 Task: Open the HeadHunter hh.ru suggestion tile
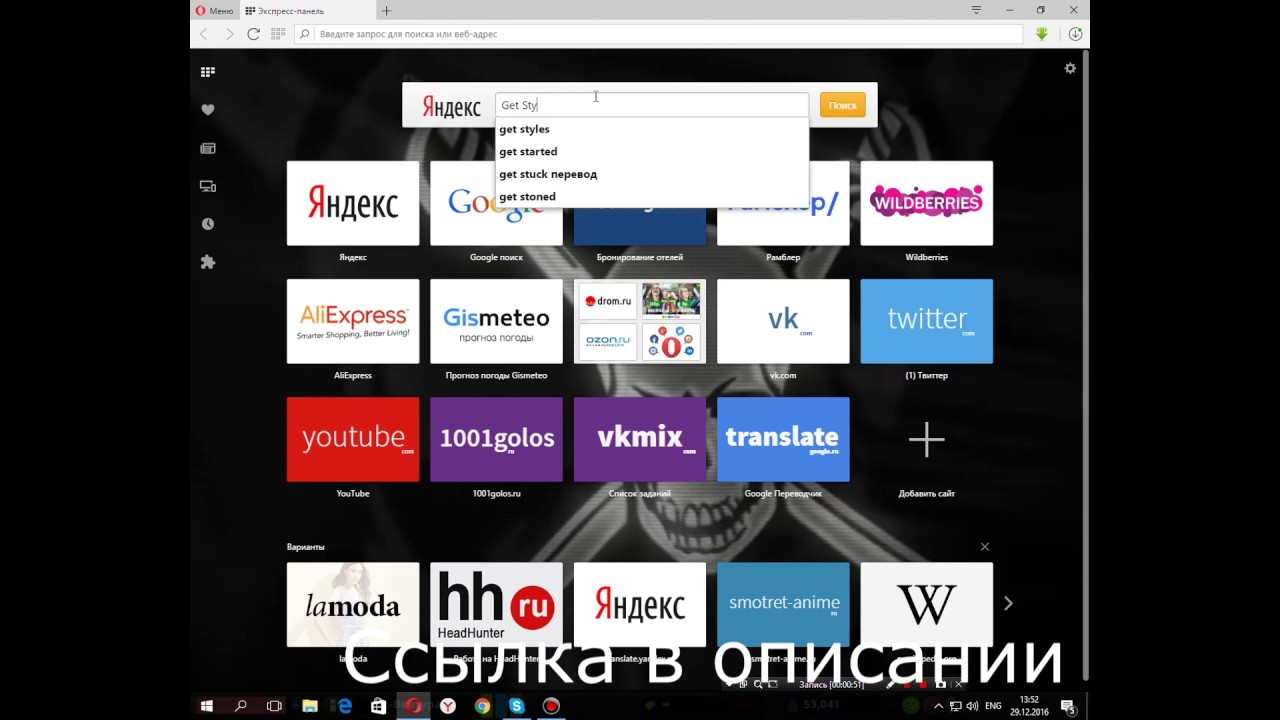pos(496,604)
